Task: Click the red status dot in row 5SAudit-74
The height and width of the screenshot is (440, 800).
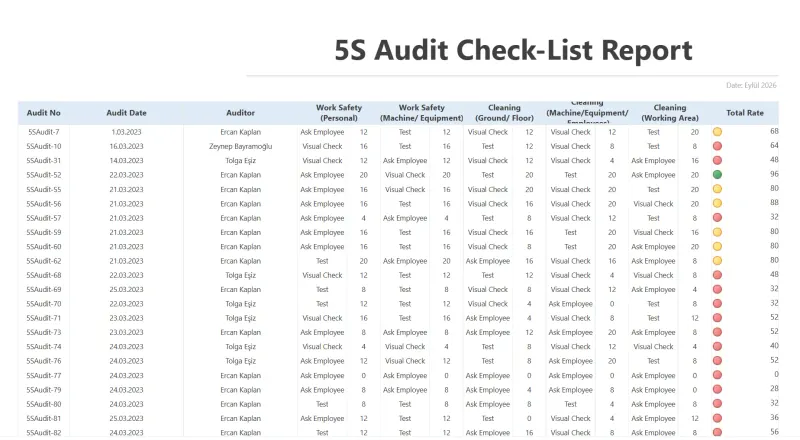Action: tap(717, 346)
